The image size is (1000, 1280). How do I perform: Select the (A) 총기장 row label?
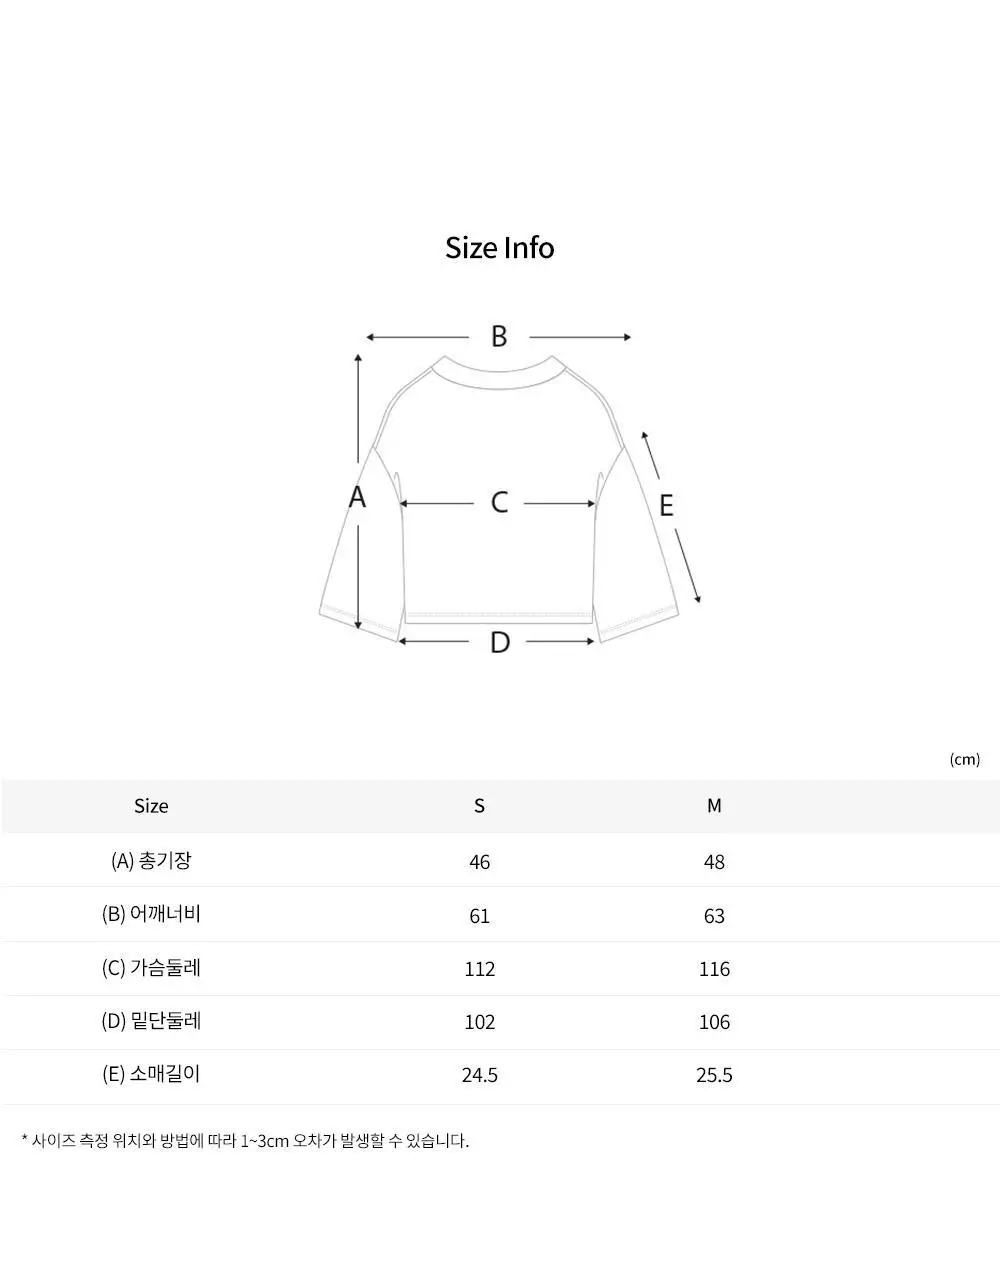coord(151,860)
